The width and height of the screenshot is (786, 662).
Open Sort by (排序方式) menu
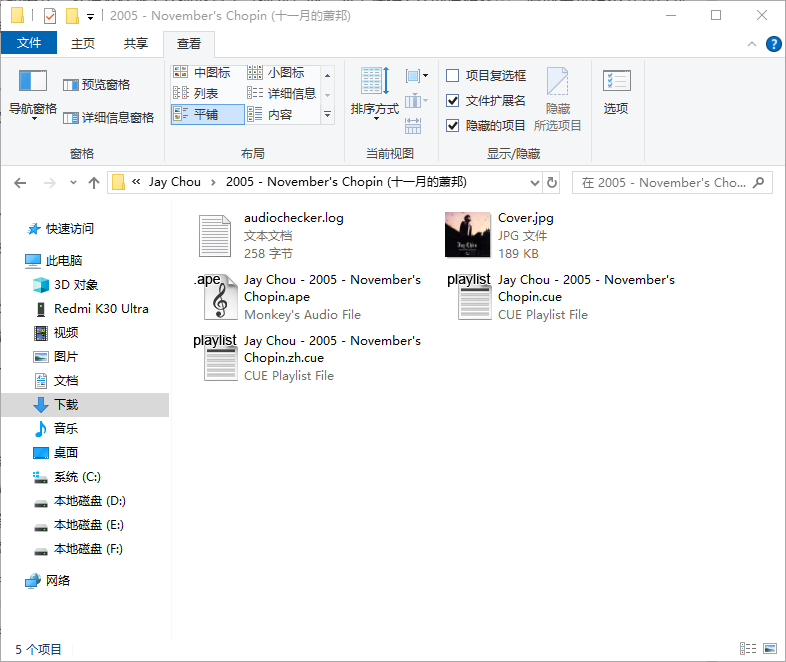coord(375,94)
